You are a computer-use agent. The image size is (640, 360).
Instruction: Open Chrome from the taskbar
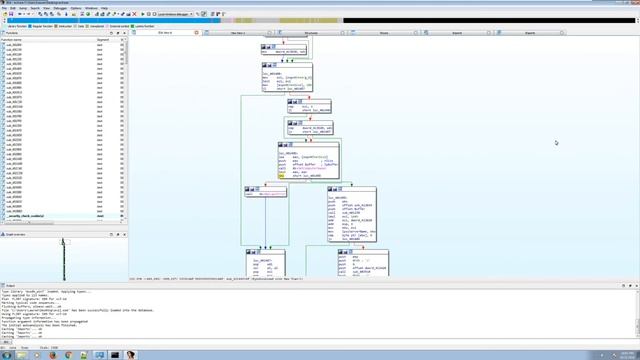click(68, 355)
